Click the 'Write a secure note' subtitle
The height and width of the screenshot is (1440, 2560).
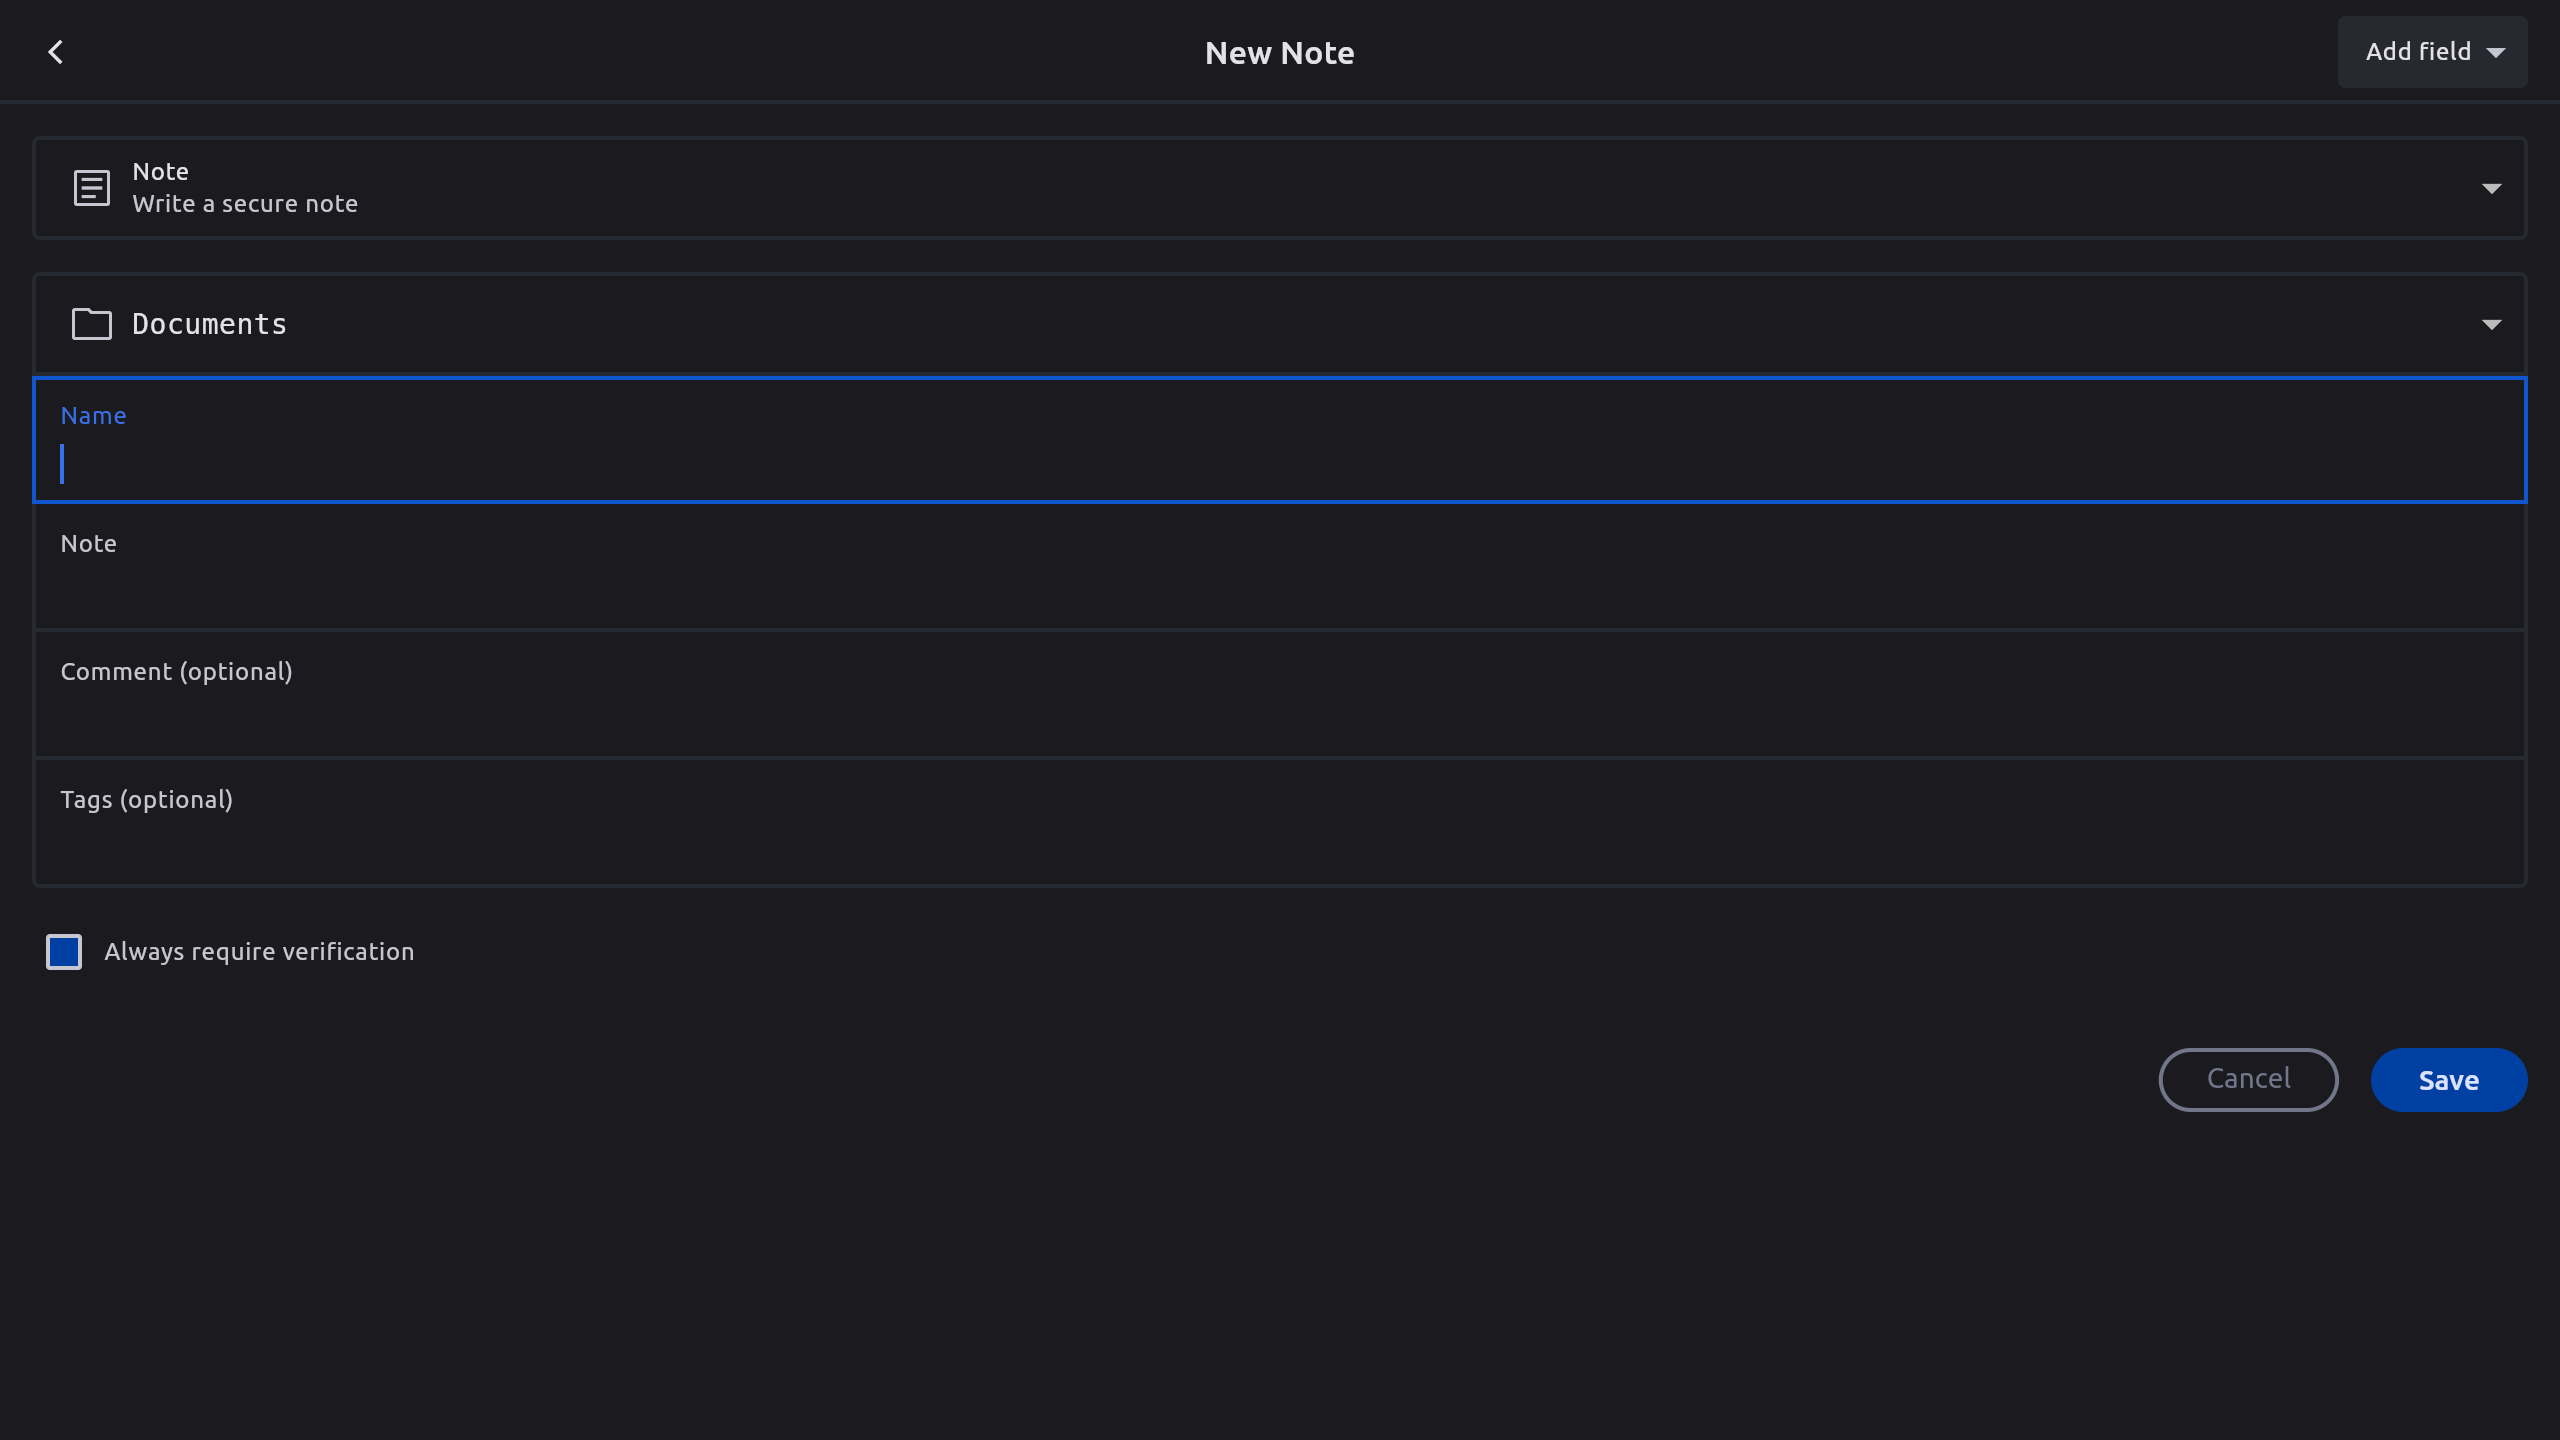(245, 204)
